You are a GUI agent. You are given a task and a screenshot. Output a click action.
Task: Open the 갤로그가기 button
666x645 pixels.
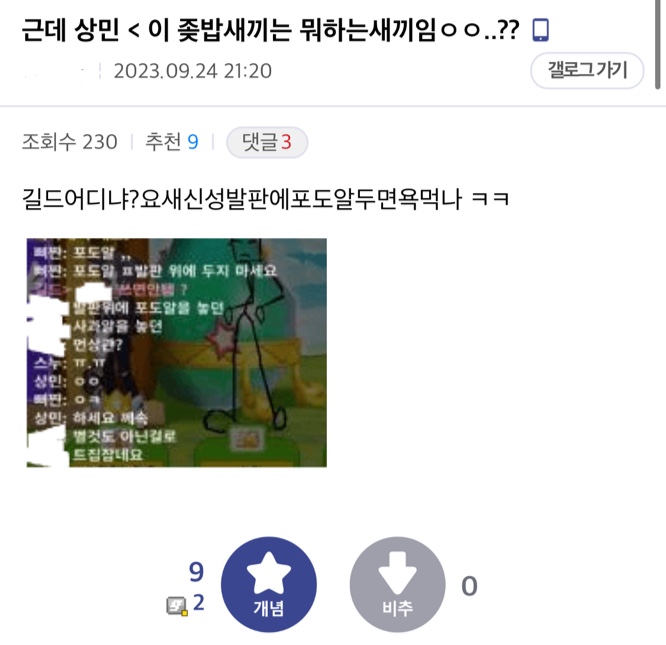coord(587,70)
